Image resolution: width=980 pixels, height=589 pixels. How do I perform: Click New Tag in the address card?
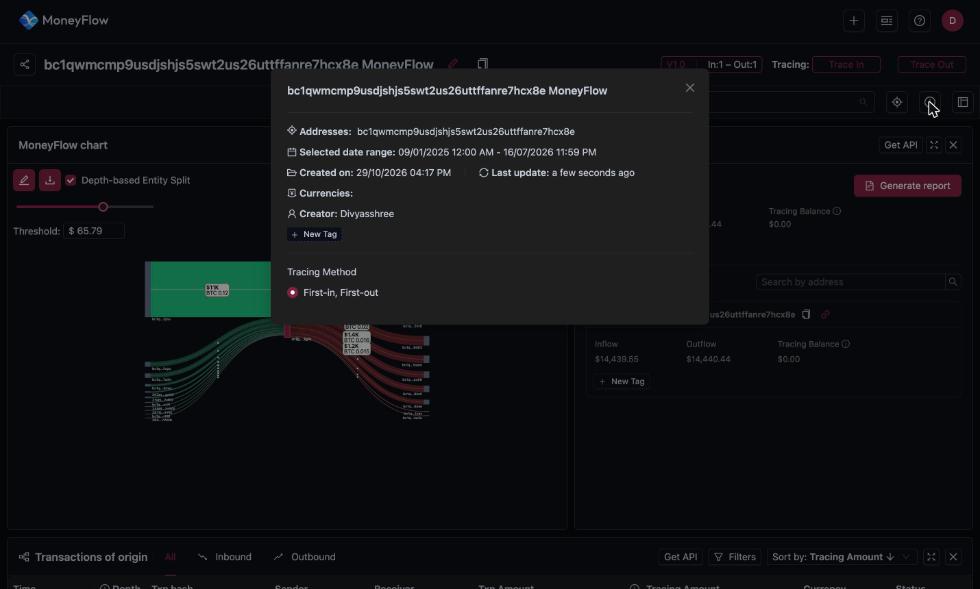tap(621, 381)
